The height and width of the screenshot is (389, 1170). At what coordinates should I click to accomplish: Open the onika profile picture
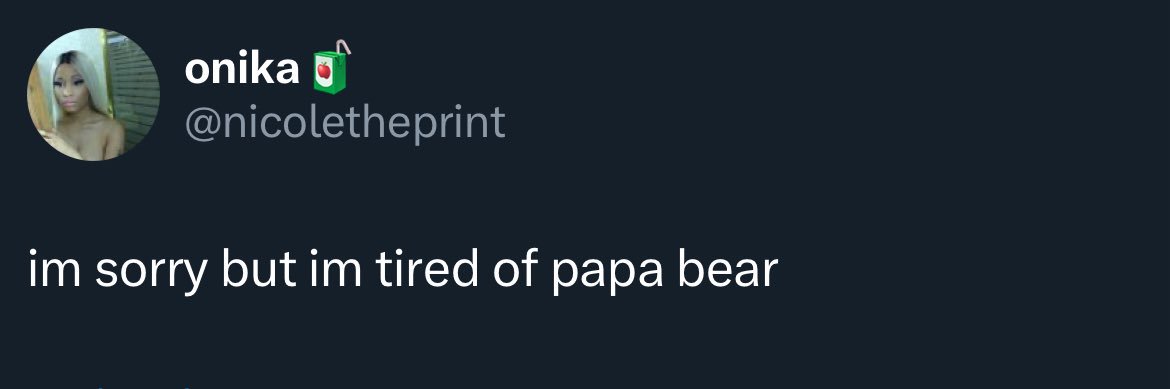[93, 94]
